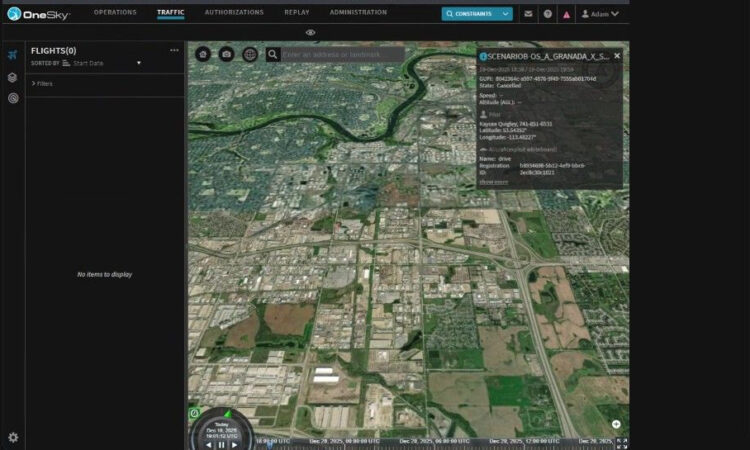View alerts via the warning triangle
The height and width of the screenshot is (450, 750).
(568, 14)
